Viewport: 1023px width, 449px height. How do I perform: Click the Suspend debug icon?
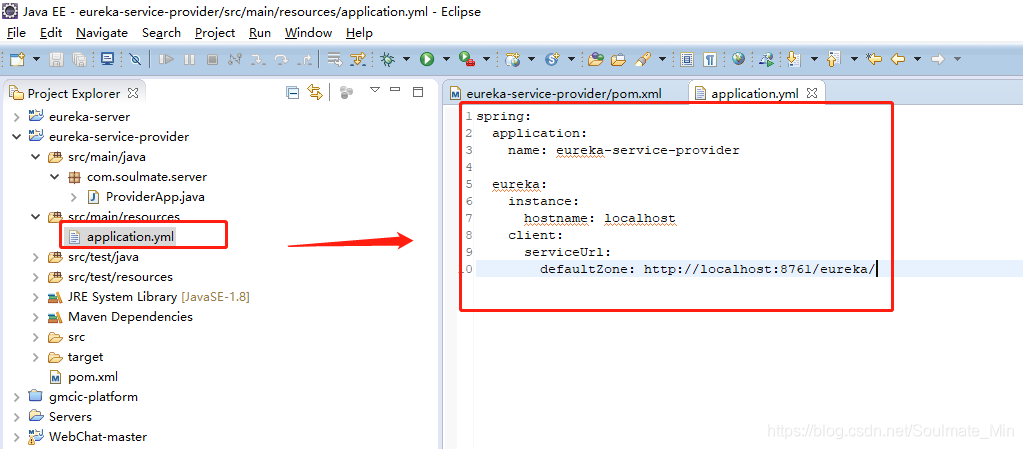pyautogui.click(x=189, y=59)
